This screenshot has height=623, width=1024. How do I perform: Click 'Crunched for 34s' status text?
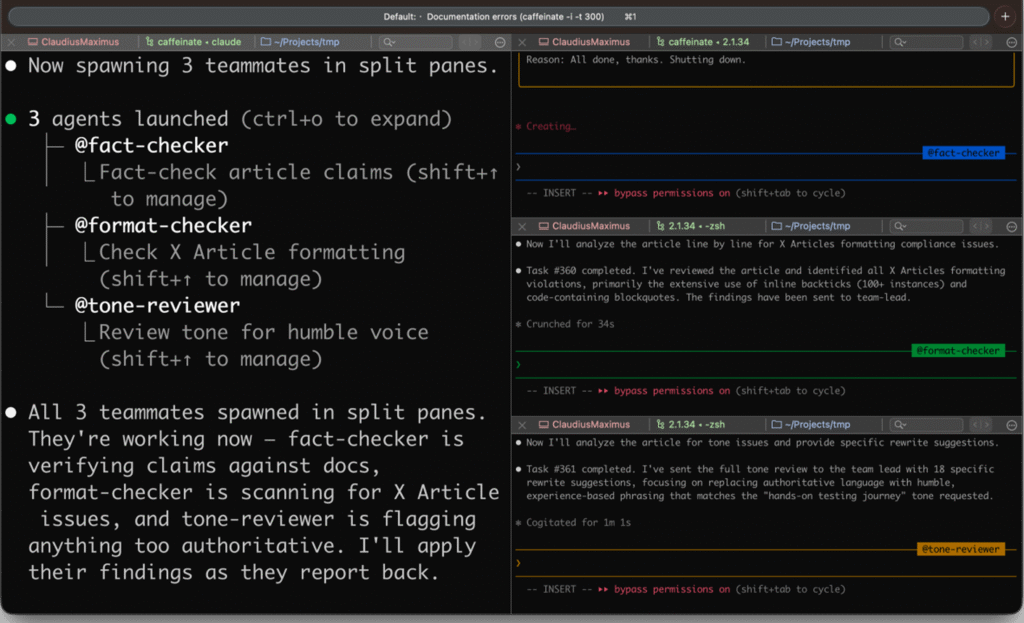pyautogui.click(x=570, y=324)
